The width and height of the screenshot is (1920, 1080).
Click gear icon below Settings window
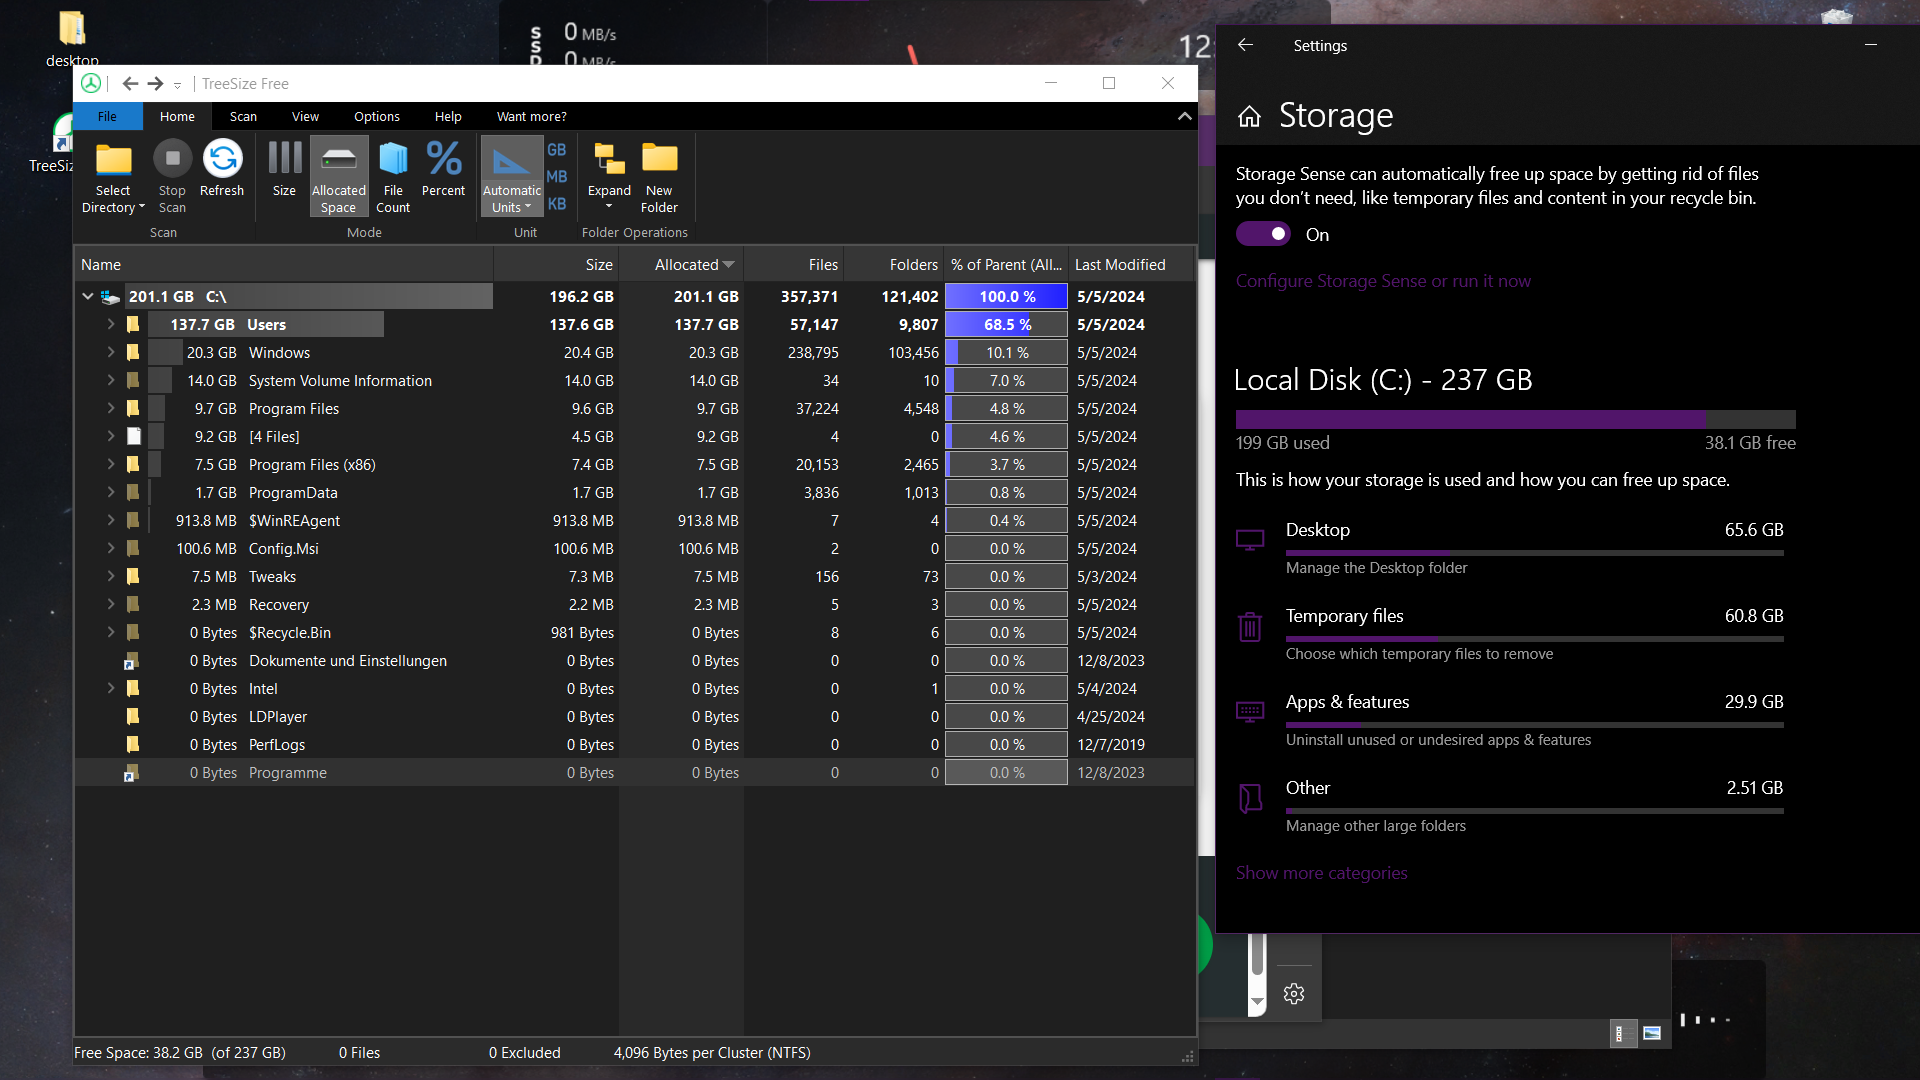tap(1294, 993)
